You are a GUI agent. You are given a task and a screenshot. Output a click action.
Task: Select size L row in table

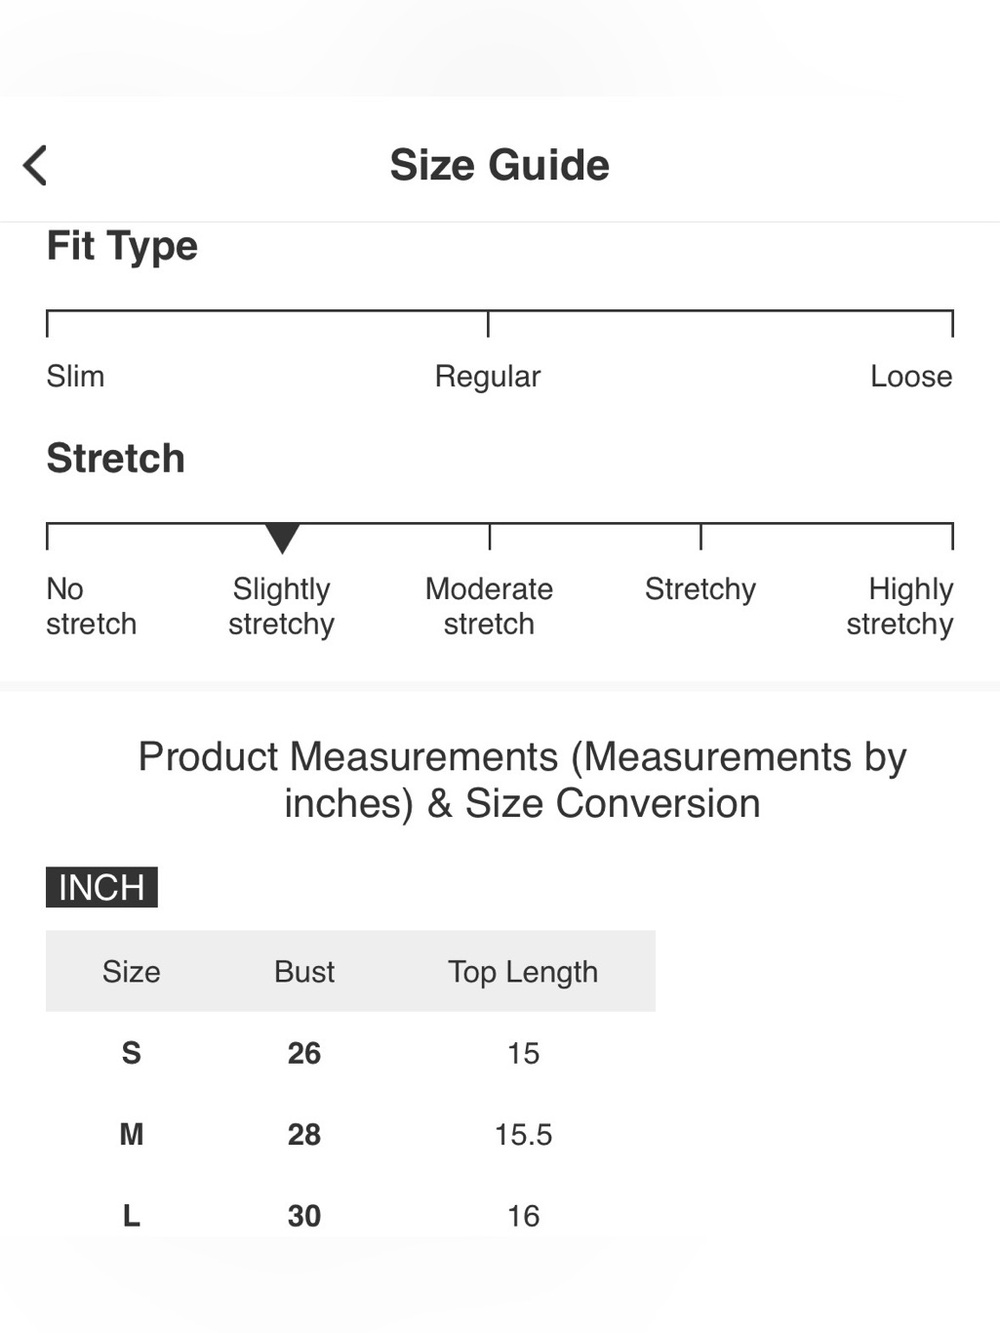point(351,1215)
